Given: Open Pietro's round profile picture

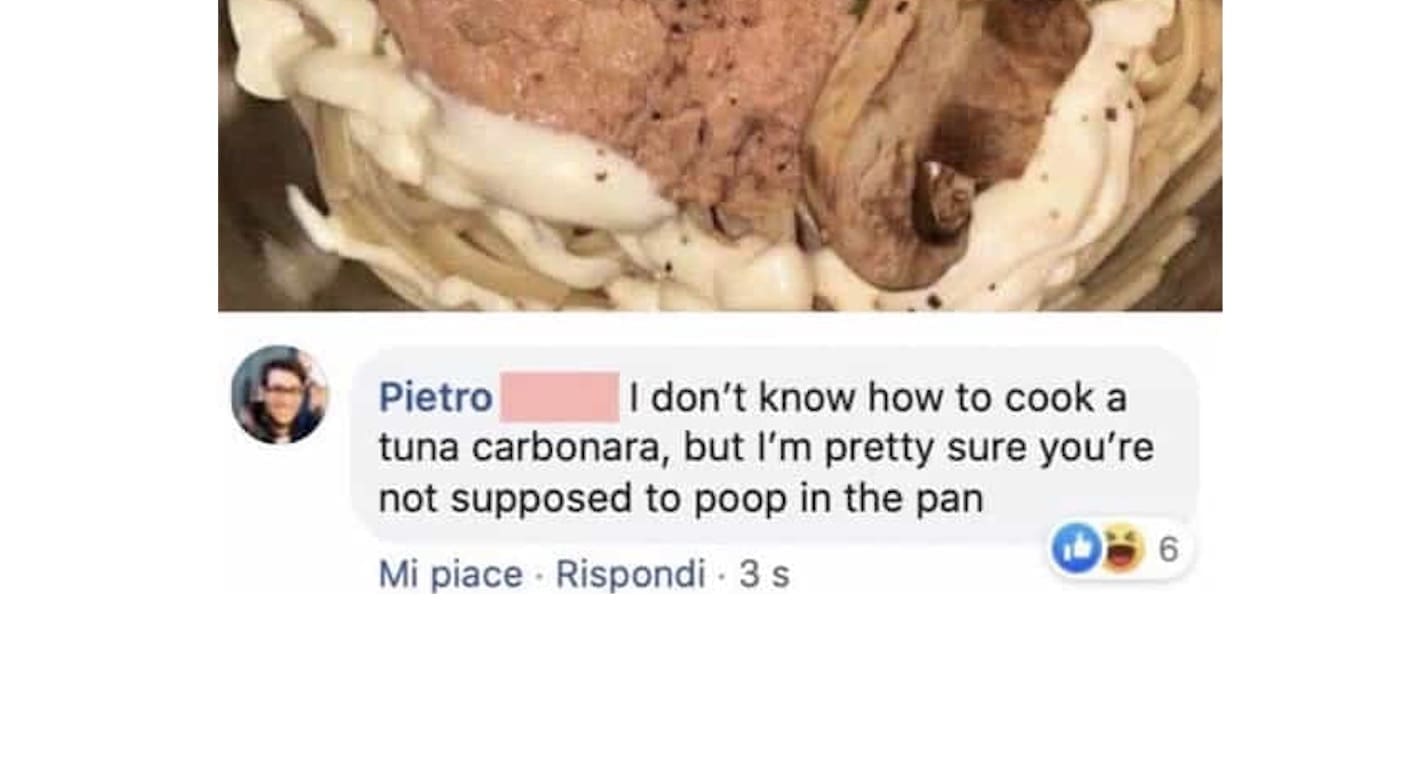Looking at the screenshot, I should click(279, 395).
